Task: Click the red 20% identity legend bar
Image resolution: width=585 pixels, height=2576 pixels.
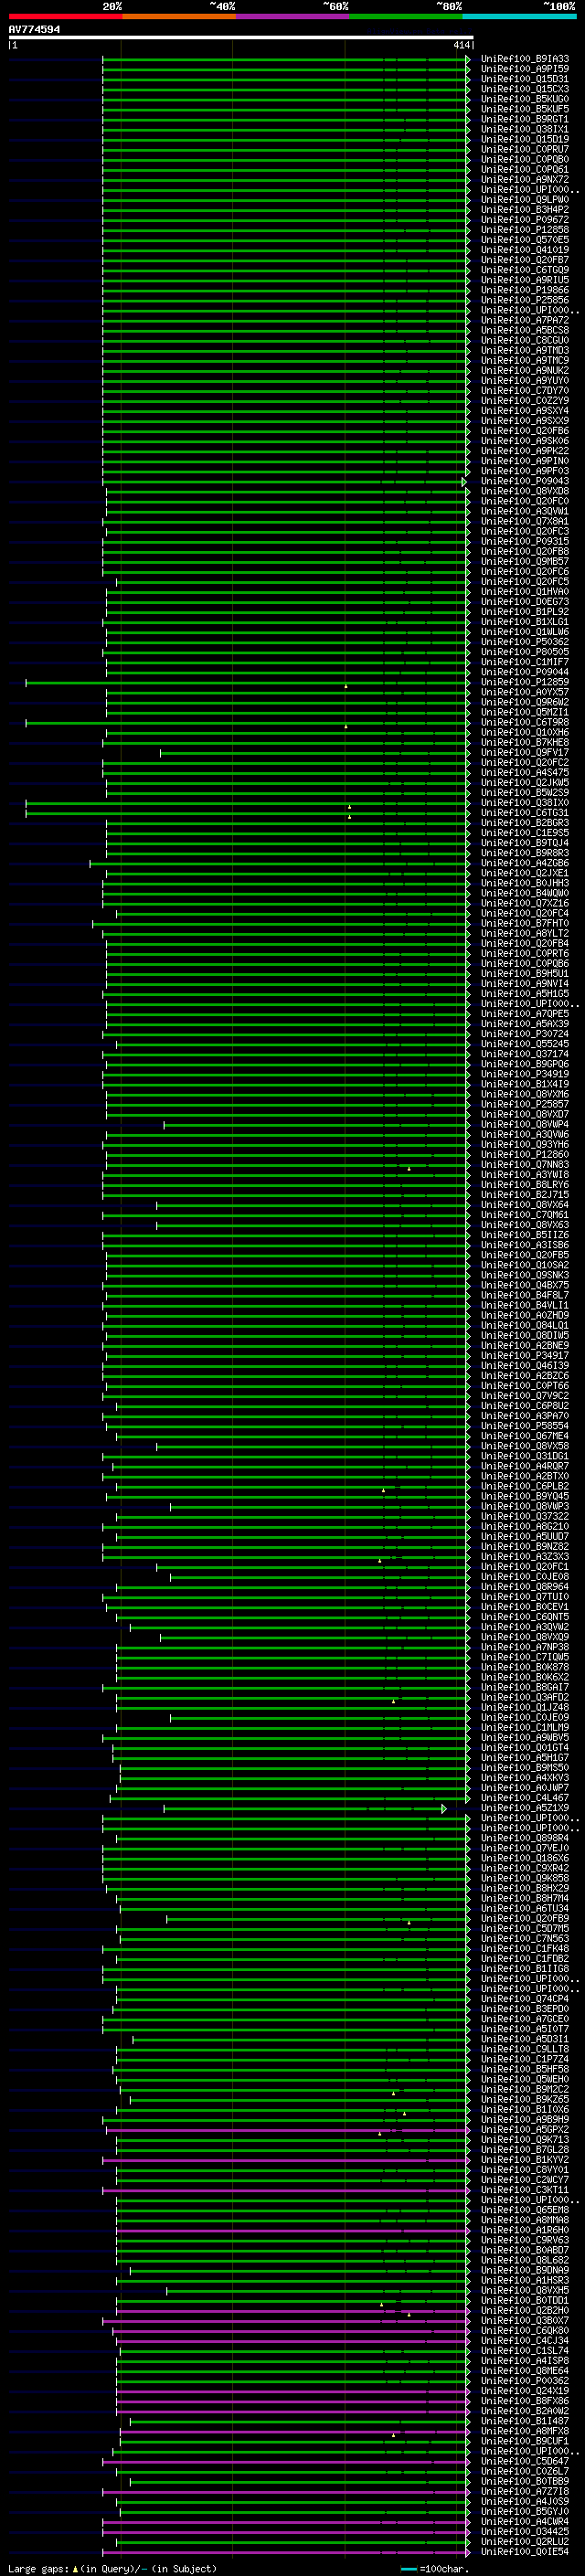Action: 65,16
